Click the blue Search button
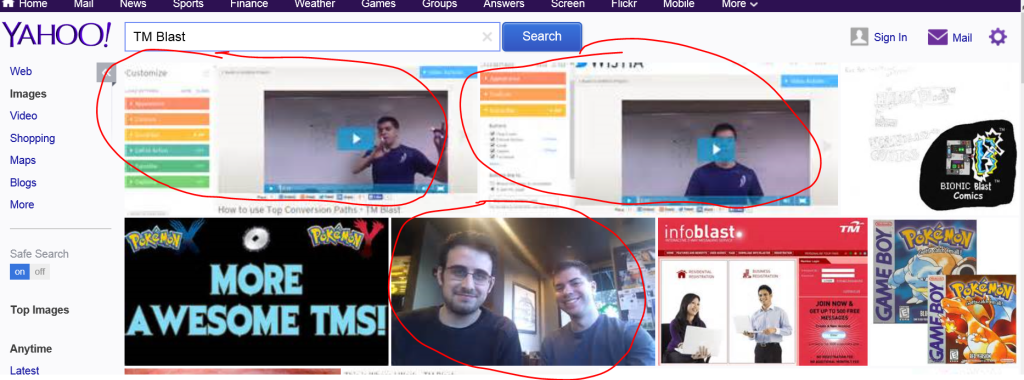This screenshot has height=380, width=1024. [x=541, y=37]
